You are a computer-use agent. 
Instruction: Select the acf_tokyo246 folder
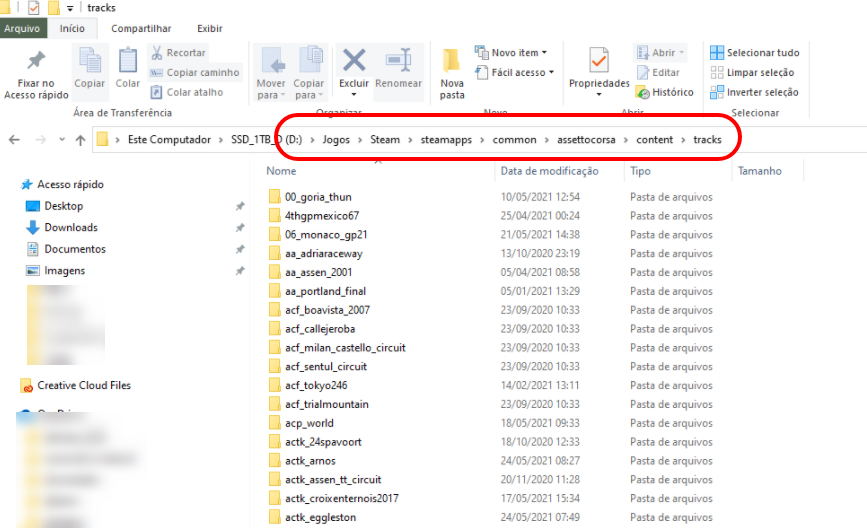[316, 385]
